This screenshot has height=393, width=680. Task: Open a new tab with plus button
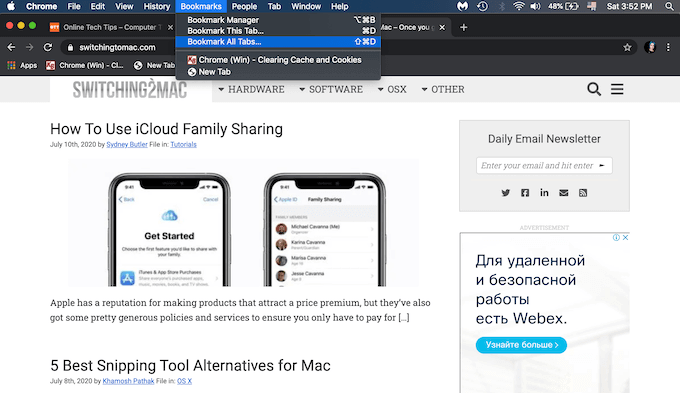(x=464, y=27)
